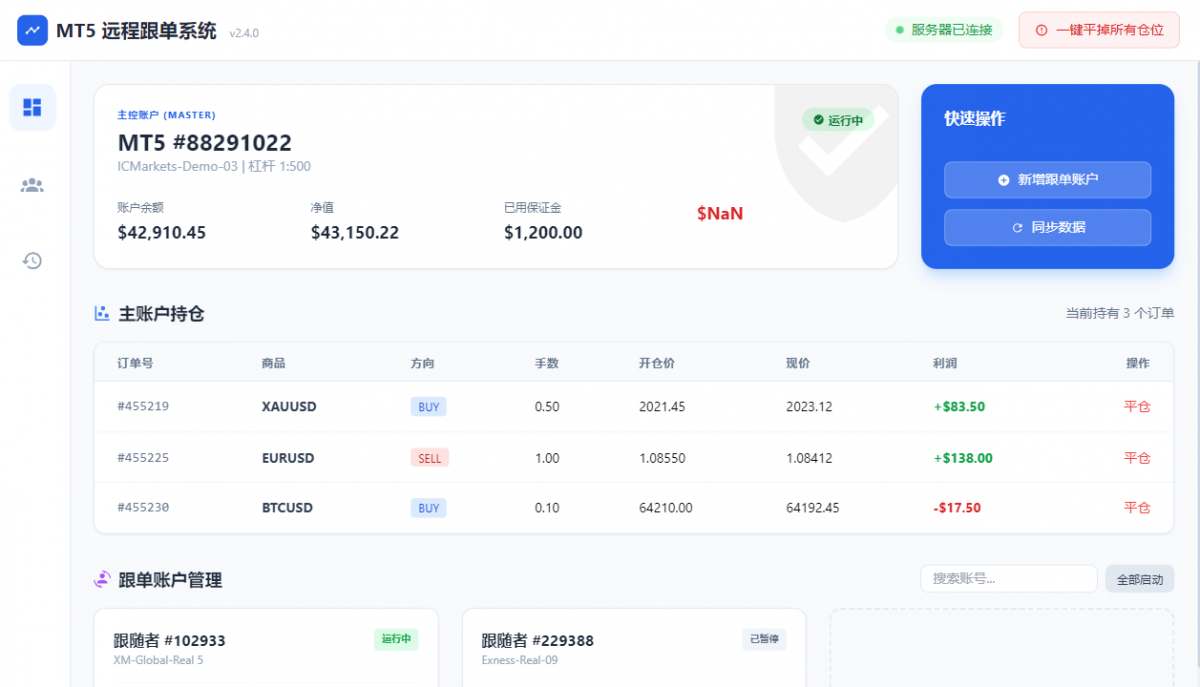The width and height of the screenshot is (1200, 687).
Task: Click EURUSD open price 1.08550
Action: (662, 458)
